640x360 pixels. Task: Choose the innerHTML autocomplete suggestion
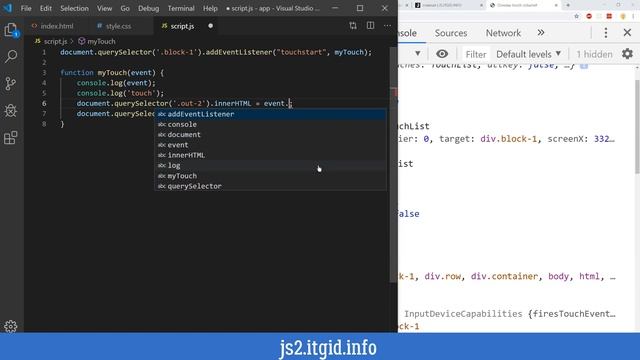point(270,155)
